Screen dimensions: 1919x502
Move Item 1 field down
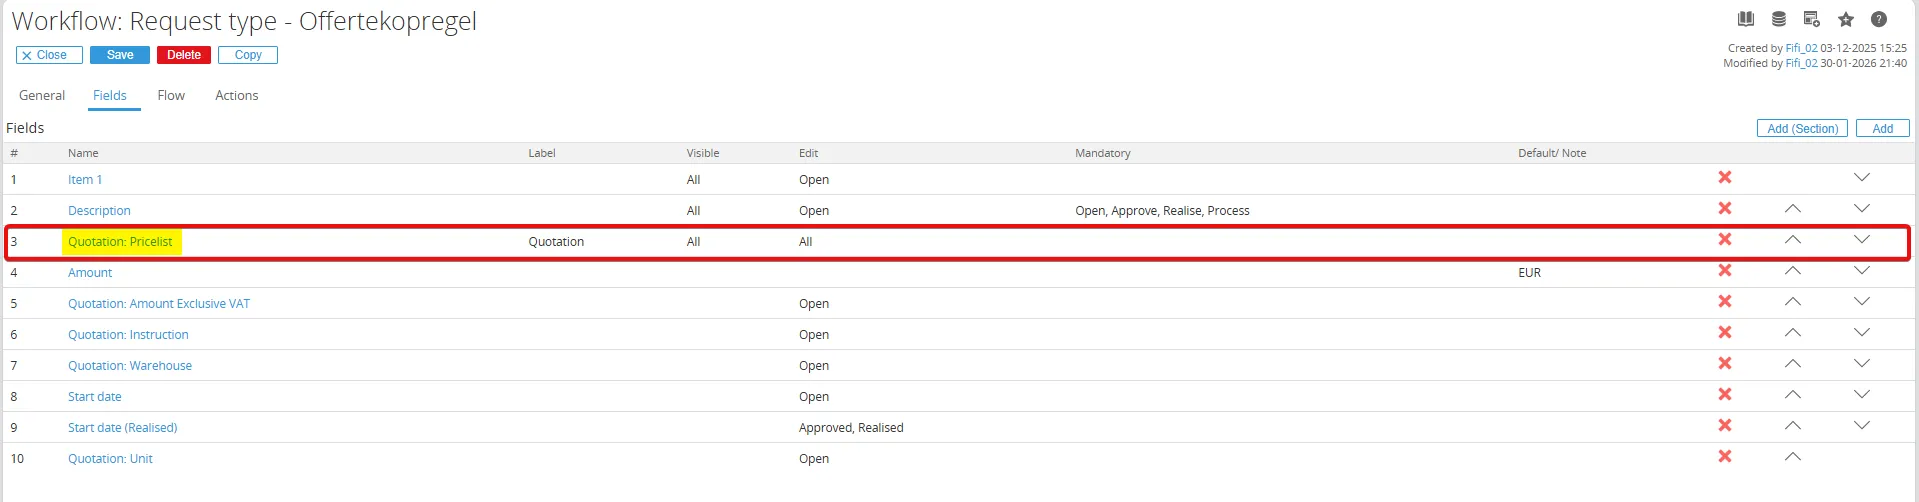pyautogui.click(x=1861, y=178)
